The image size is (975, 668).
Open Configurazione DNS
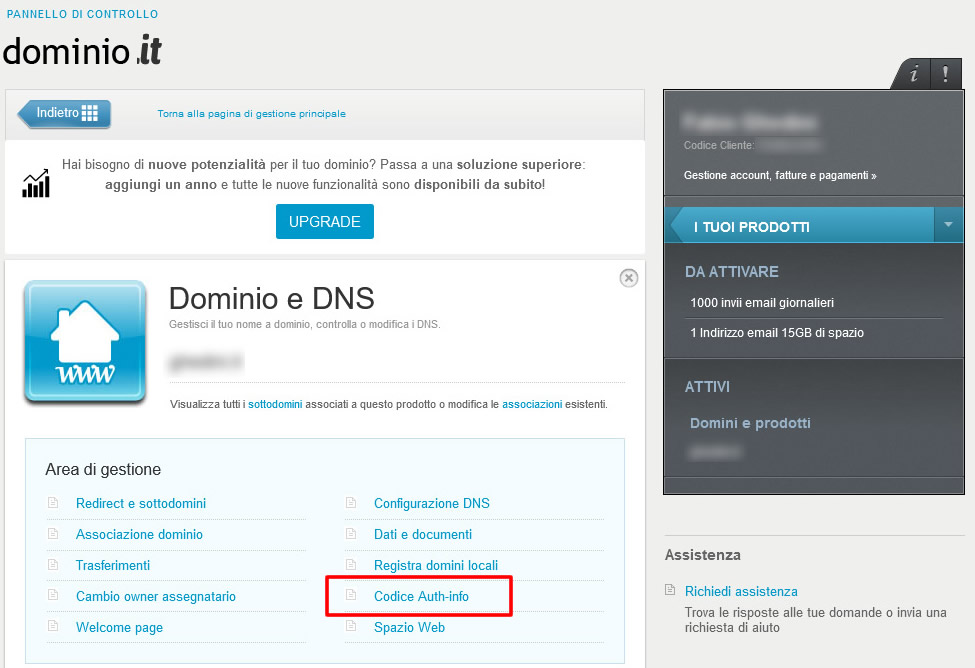[432, 503]
